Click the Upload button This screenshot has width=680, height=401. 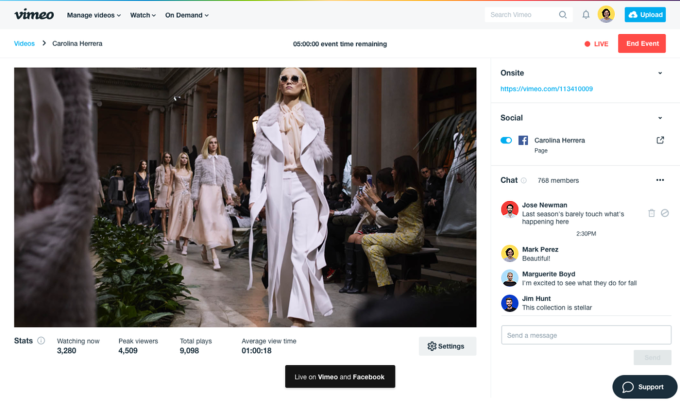coord(645,15)
